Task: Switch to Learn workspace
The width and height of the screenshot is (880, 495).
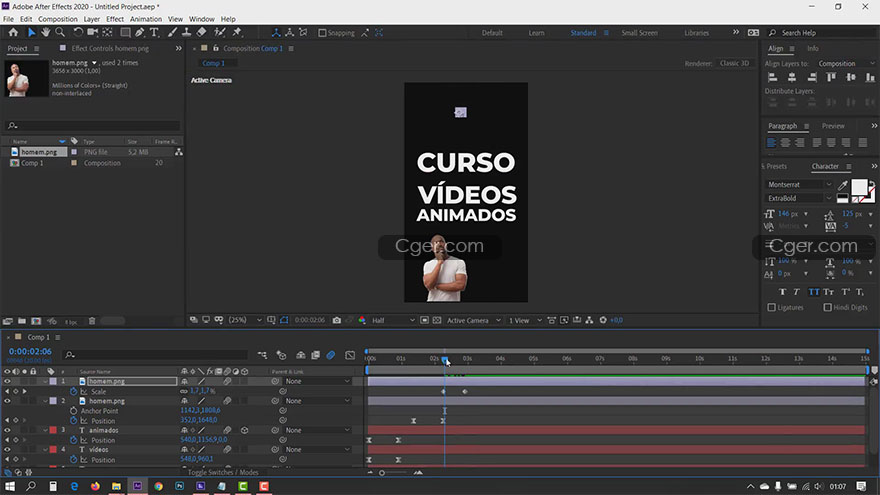Action: [536, 33]
